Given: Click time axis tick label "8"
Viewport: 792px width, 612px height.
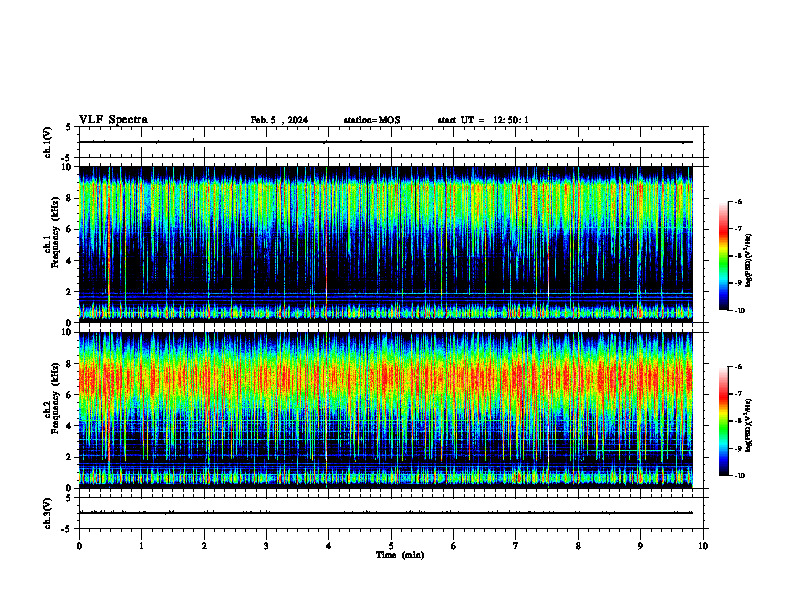Looking at the screenshot, I should pyautogui.click(x=578, y=546).
